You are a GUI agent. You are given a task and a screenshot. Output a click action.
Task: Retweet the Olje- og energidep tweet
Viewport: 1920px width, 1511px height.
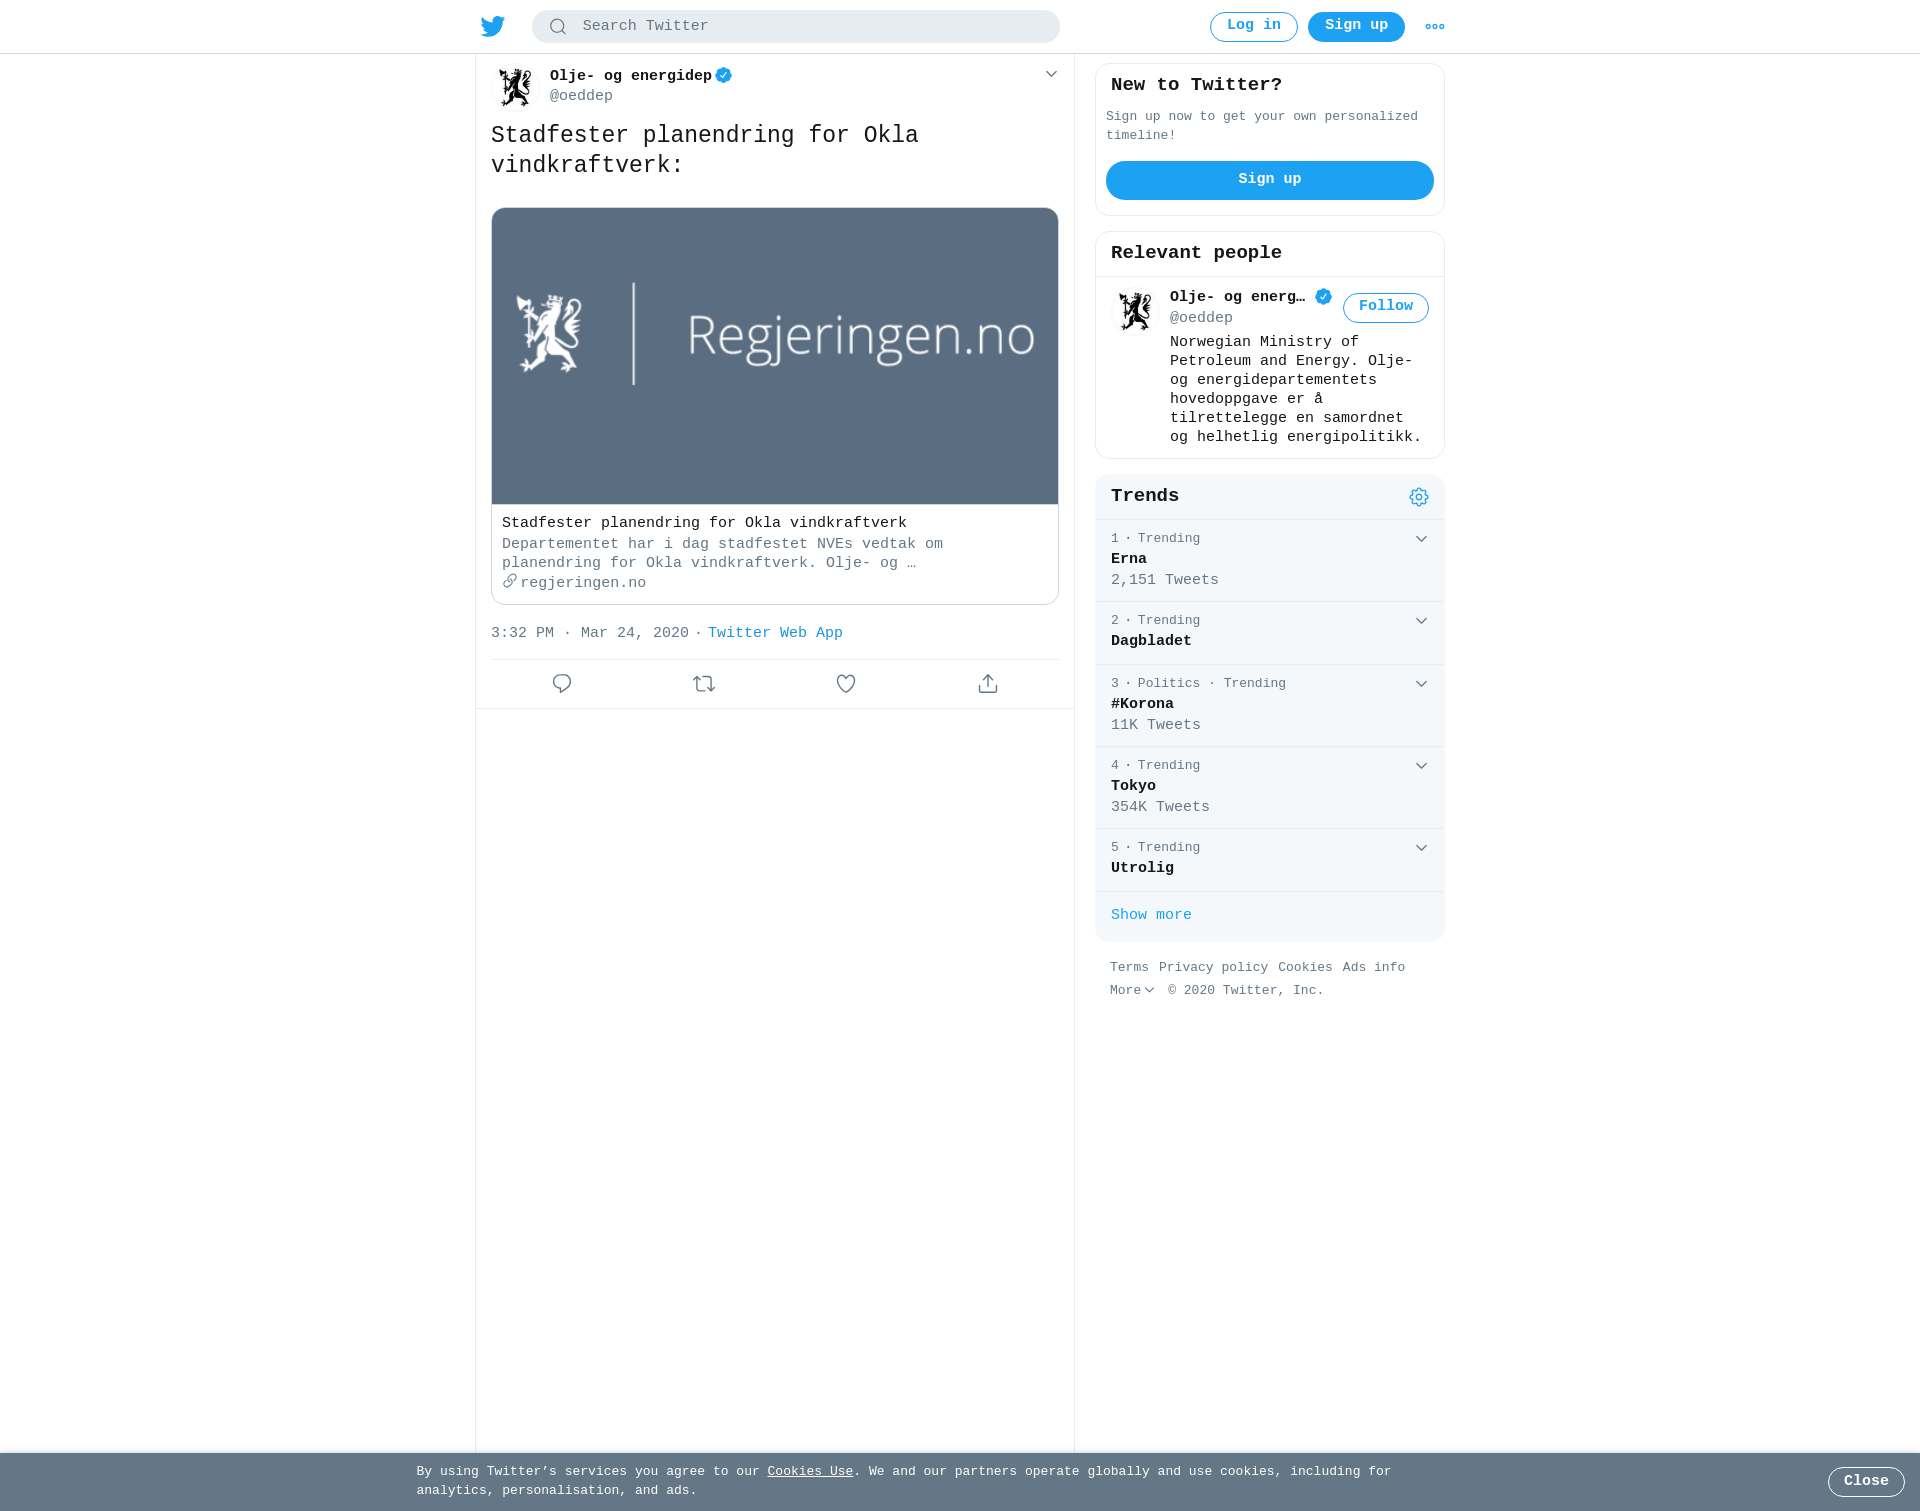[x=704, y=684]
